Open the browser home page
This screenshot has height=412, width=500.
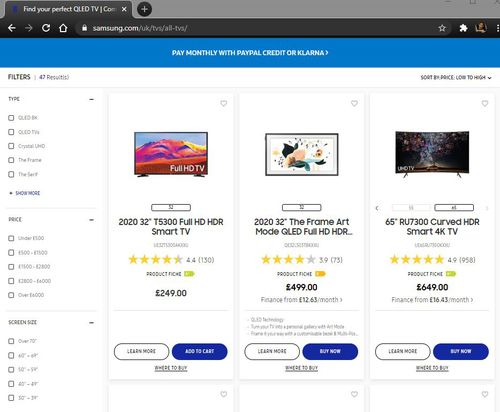coord(63,28)
